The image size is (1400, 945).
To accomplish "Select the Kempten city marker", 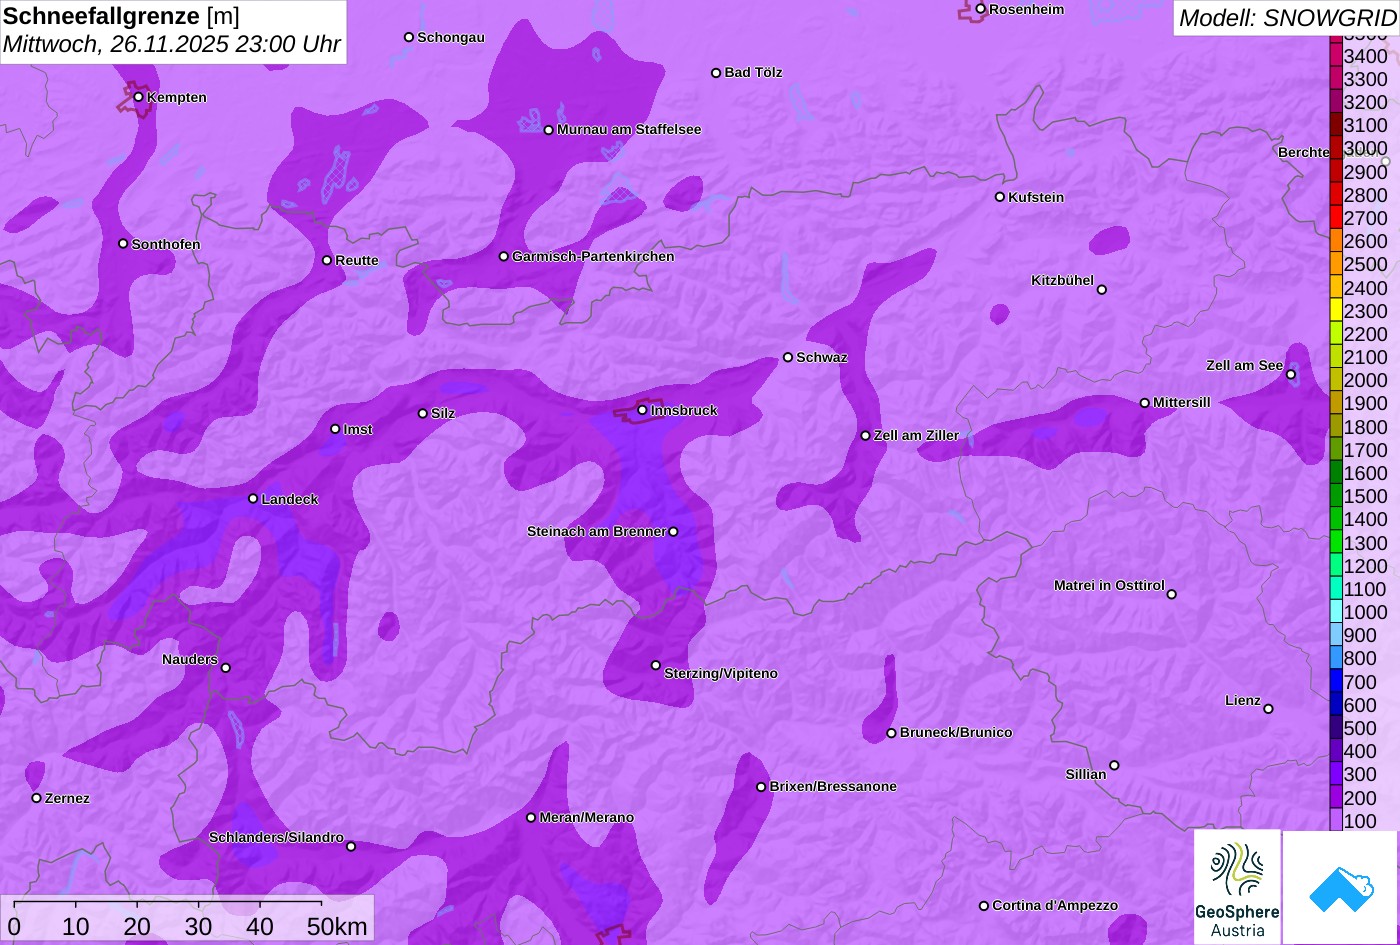I will [139, 97].
